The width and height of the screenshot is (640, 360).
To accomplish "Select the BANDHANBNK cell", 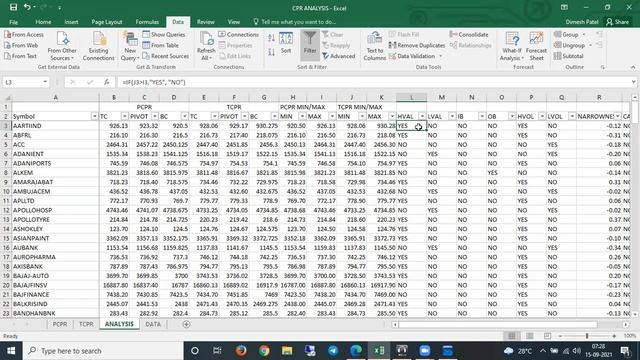I will 55,313.
